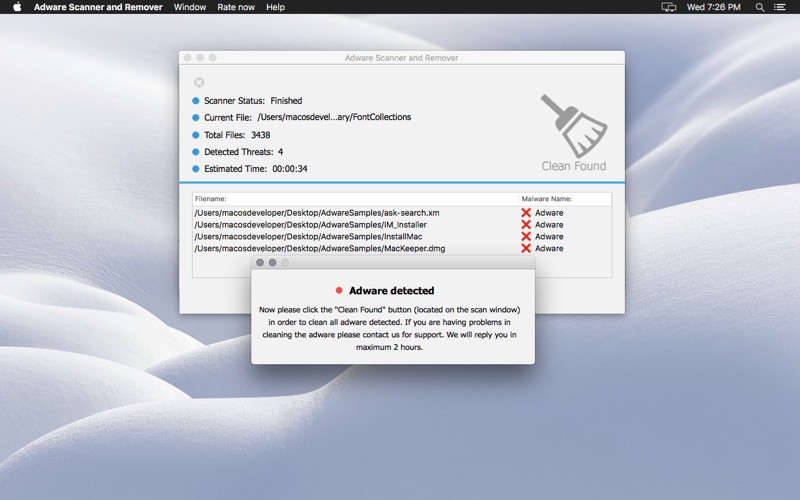
Task: Select ask-search.xm file row
Action: pyautogui.click(x=402, y=213)
